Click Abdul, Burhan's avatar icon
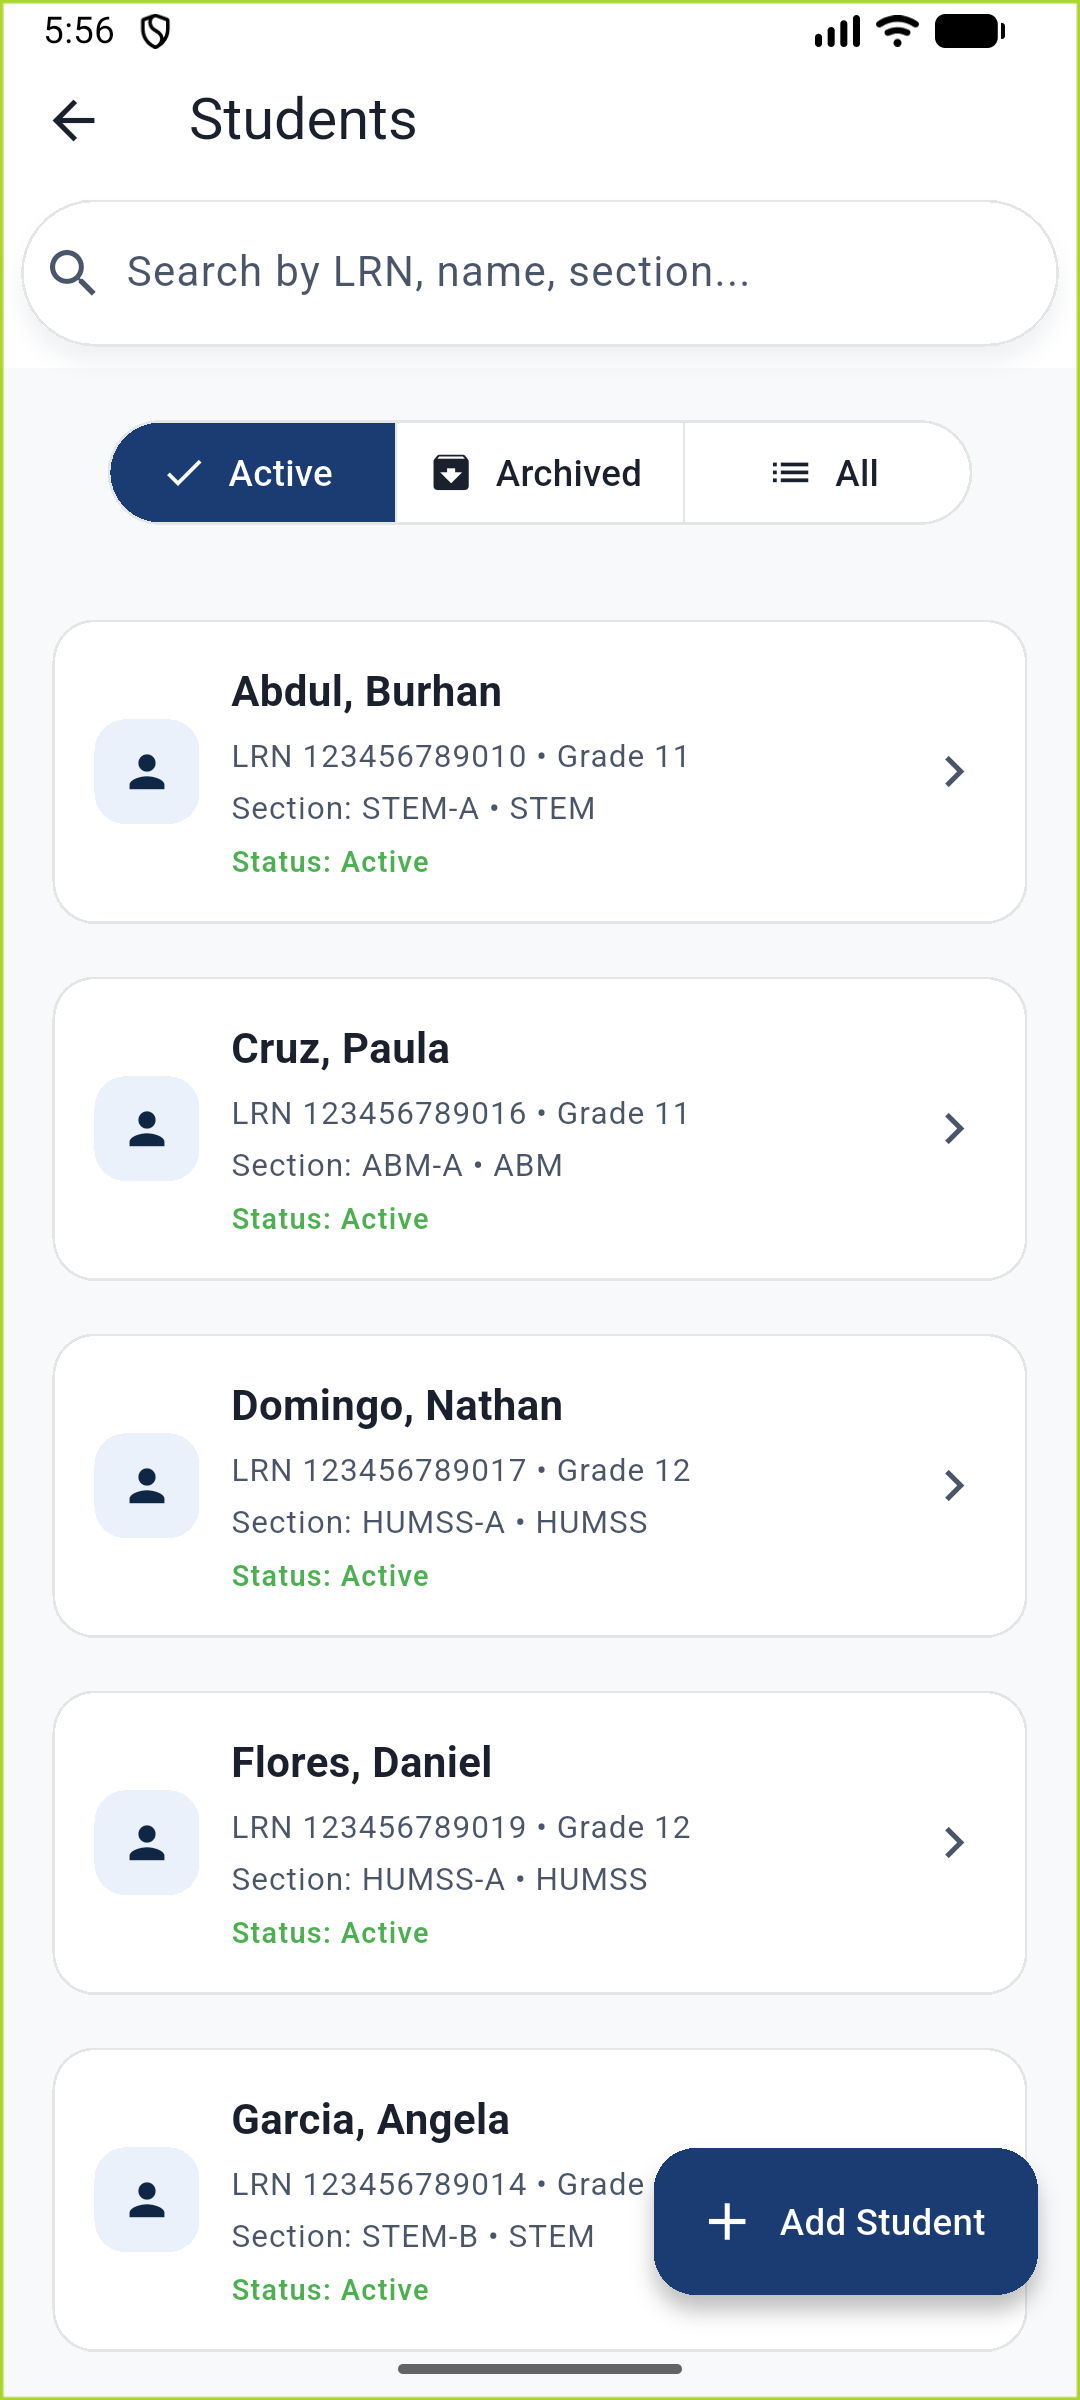This screenshot has width=1080, height=2400. 147,772
